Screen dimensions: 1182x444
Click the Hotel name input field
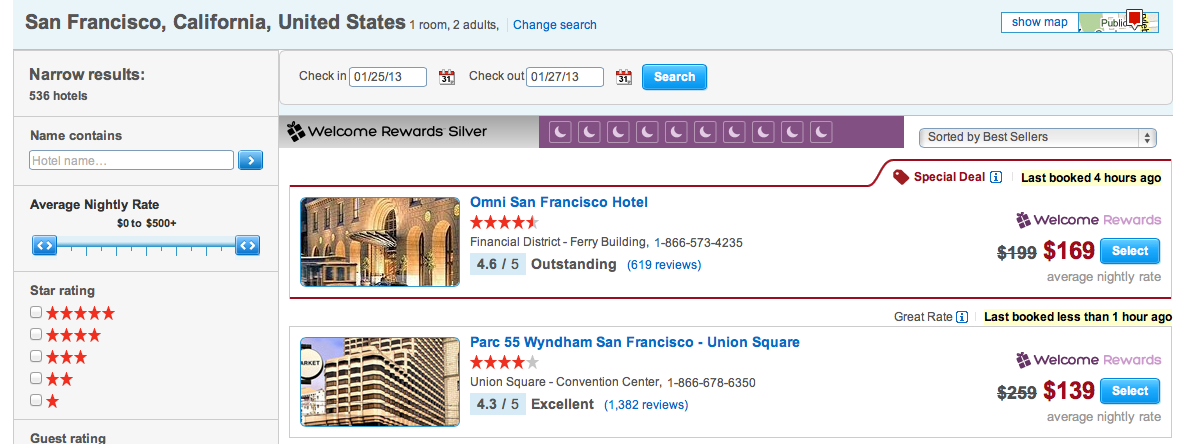pos(132,160)
